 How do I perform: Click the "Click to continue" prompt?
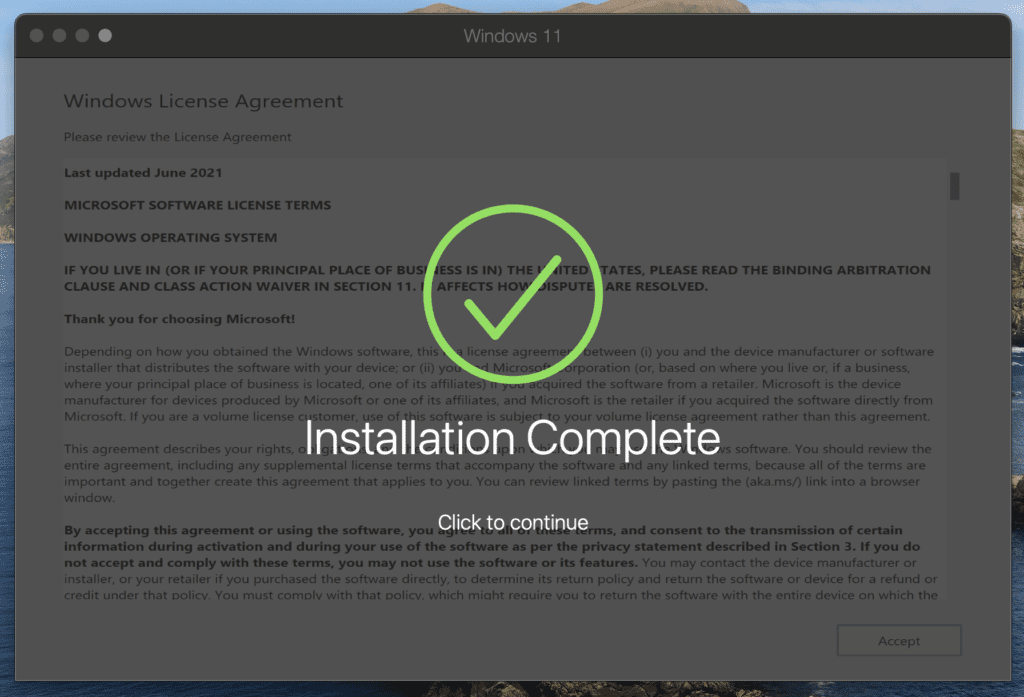(x=513, y=523)
